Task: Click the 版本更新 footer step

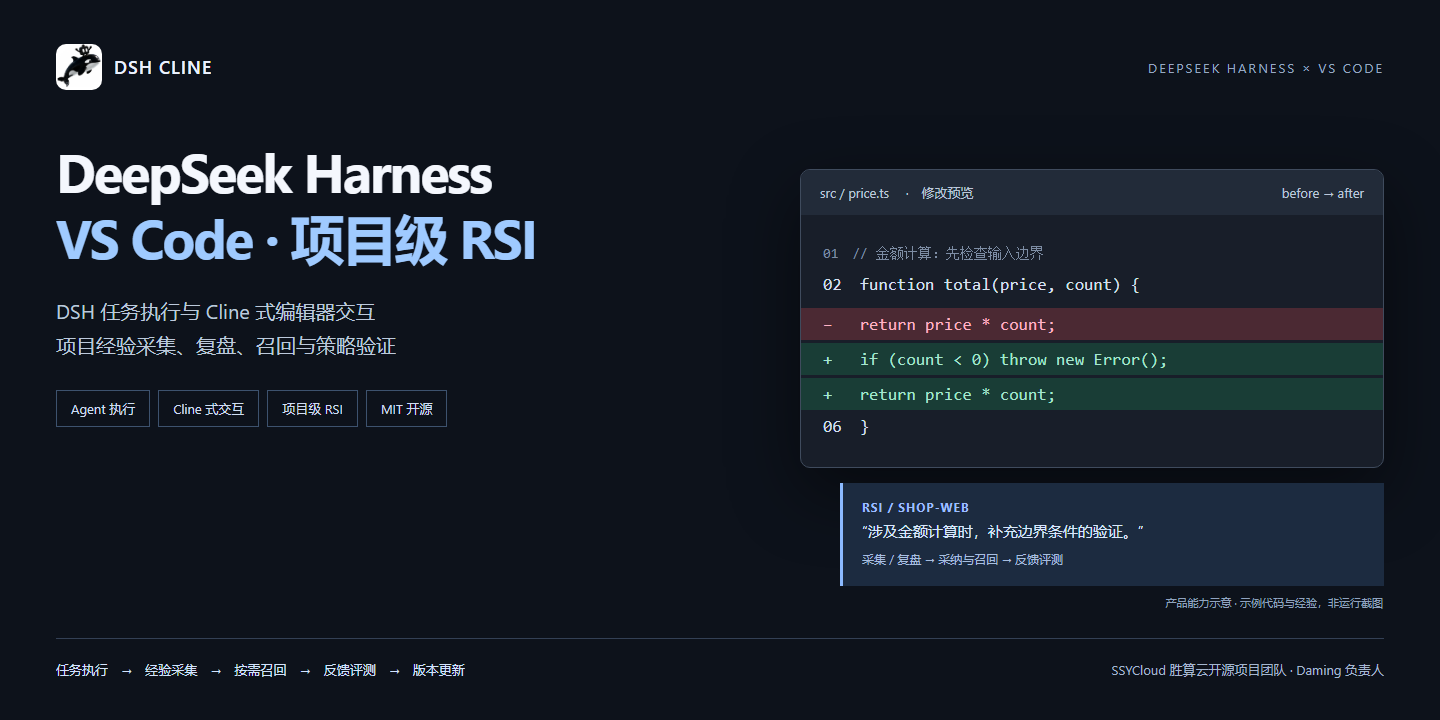Action: (439, 670)
